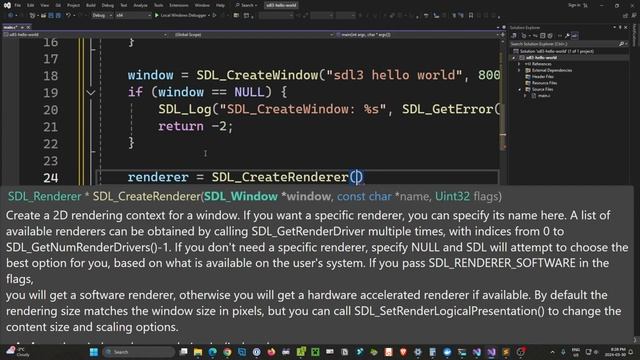Click Solution Explorer properties wrench icon
Viewport: 640px width, 360px height.
click(567, 36)
